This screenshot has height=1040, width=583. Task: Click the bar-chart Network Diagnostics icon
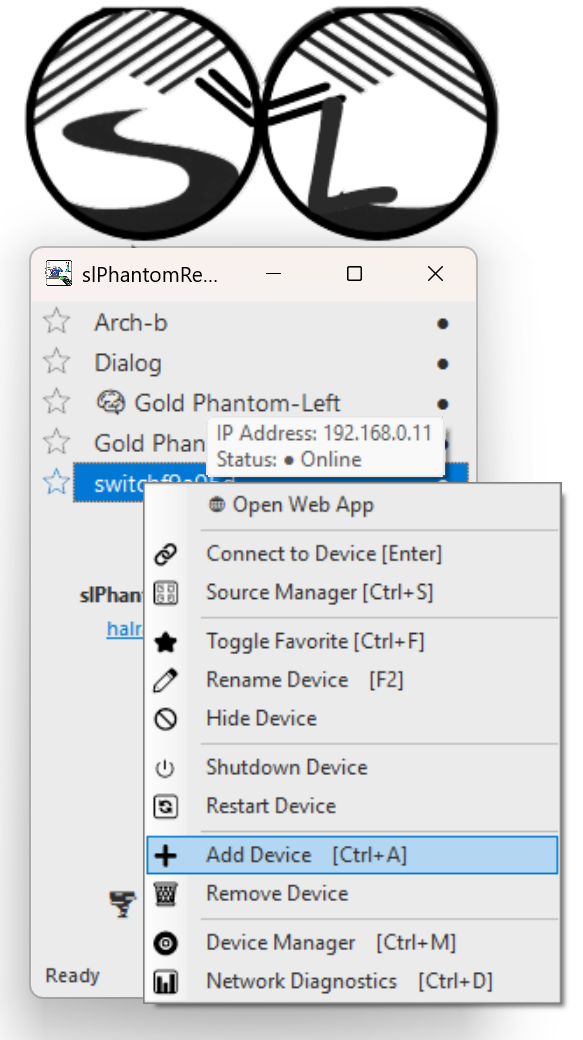point(167,981)
